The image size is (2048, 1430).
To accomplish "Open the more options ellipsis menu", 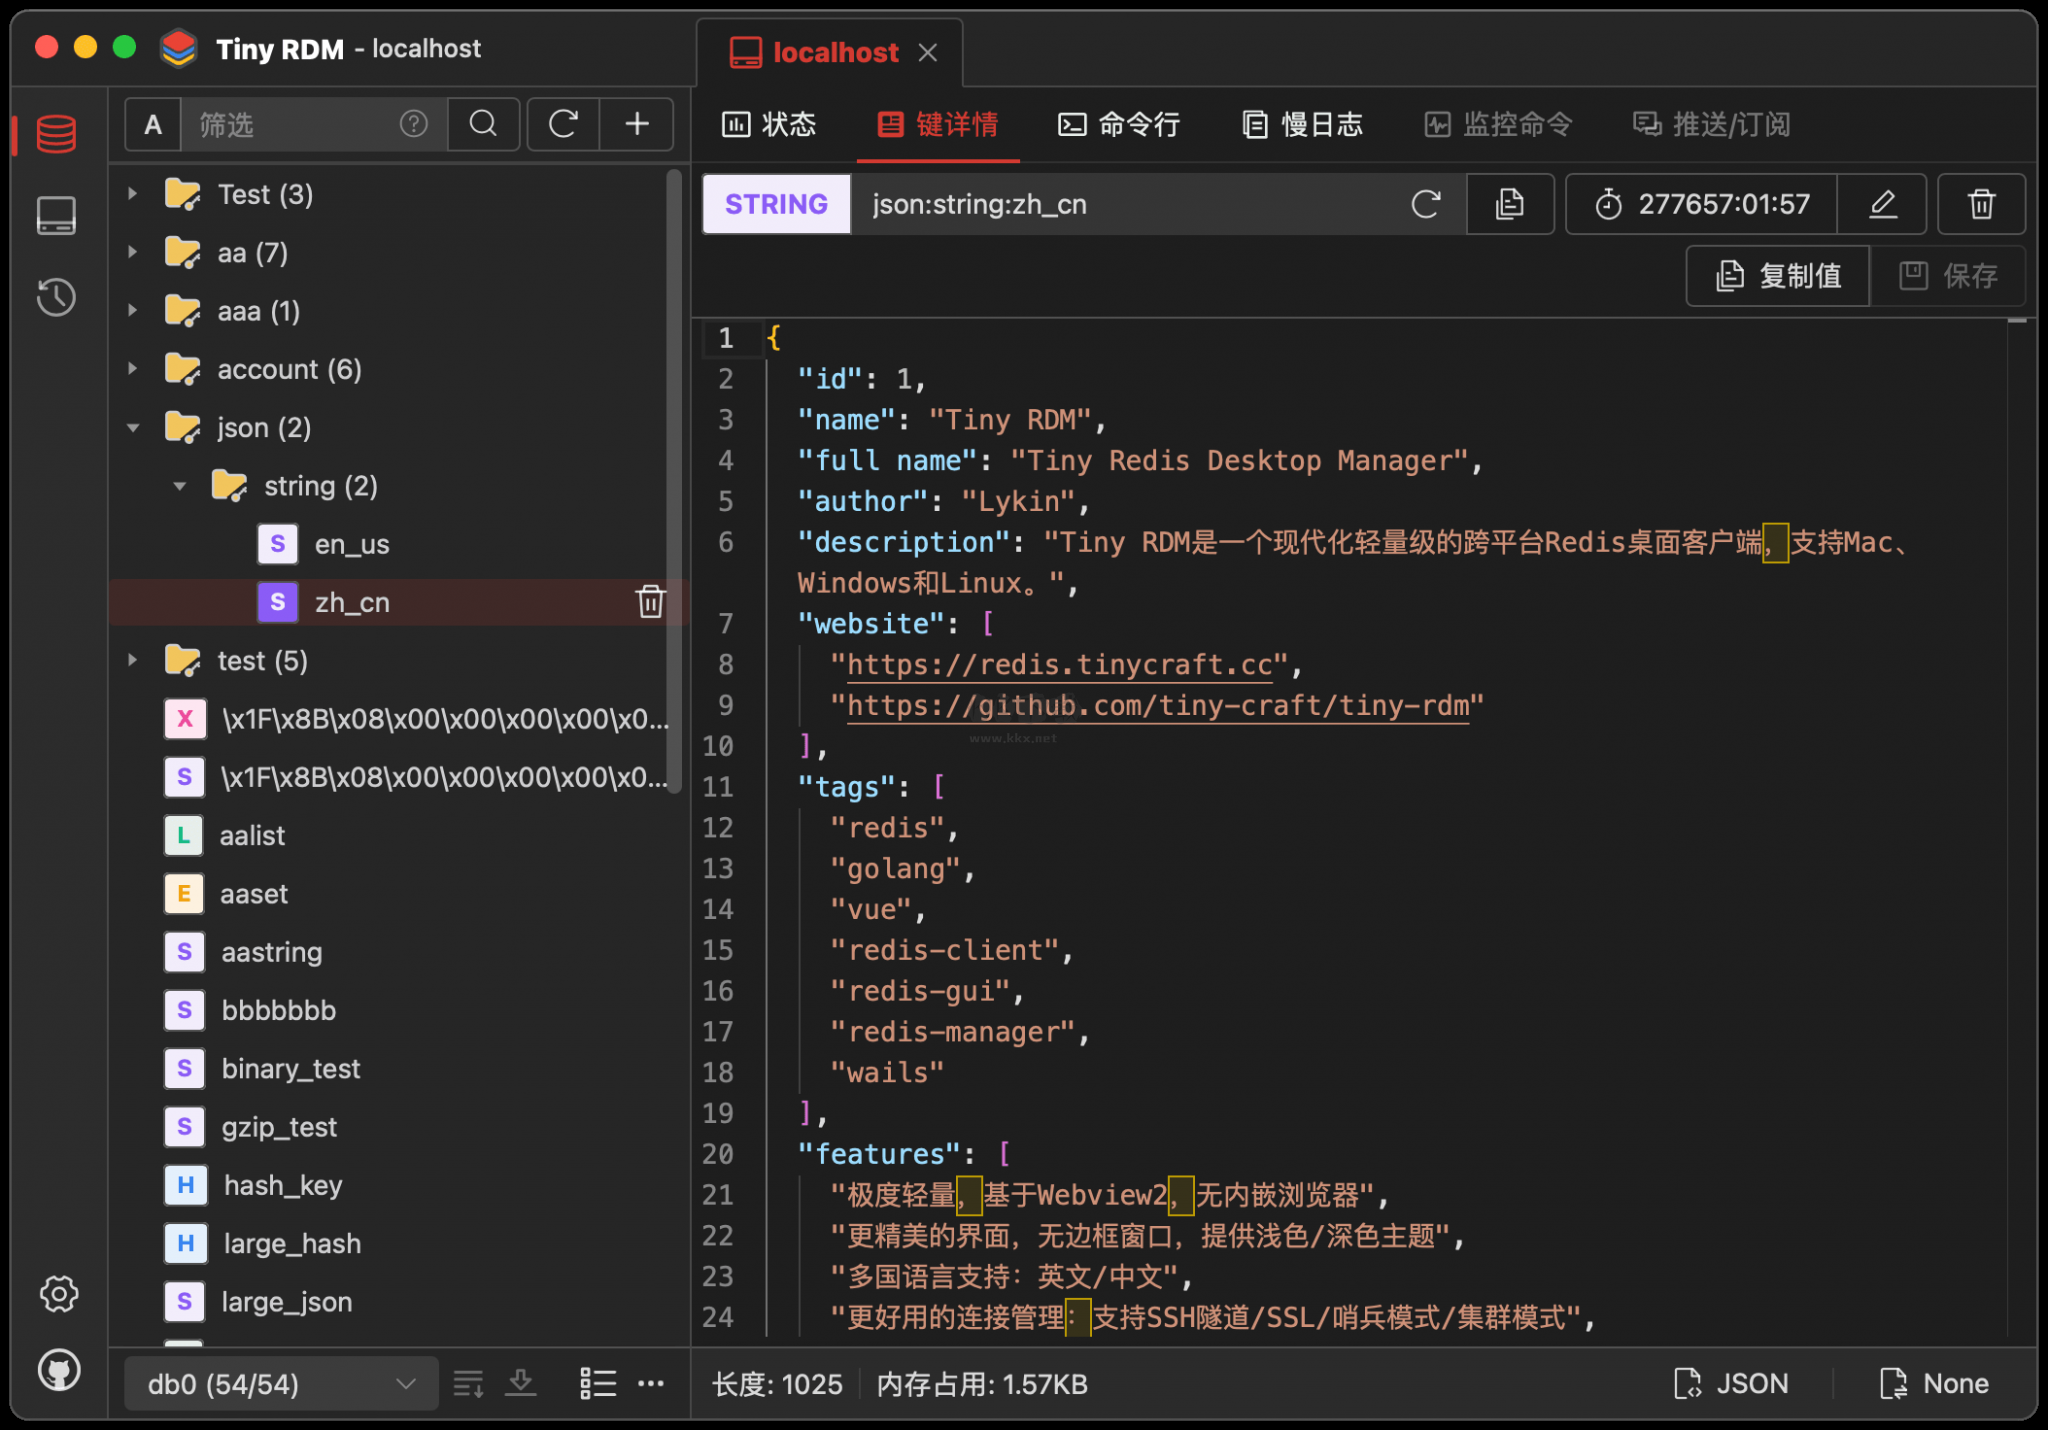I will [x=651, y=1384].
